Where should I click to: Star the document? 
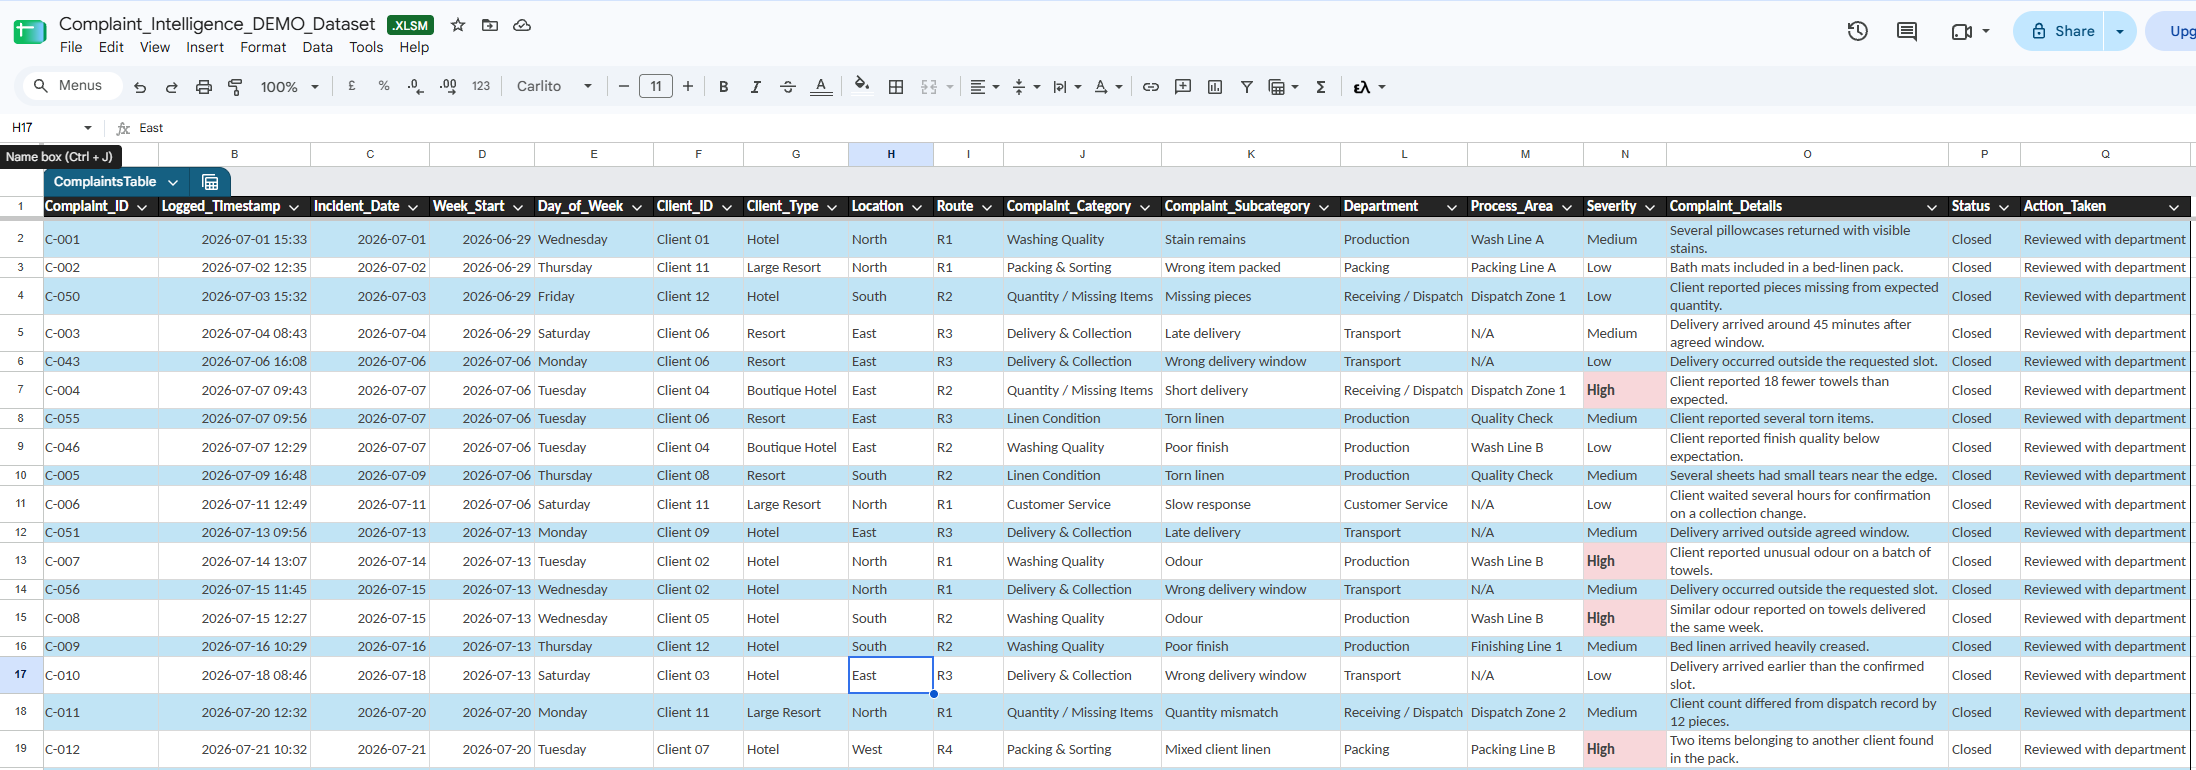(x=458, y=25)
